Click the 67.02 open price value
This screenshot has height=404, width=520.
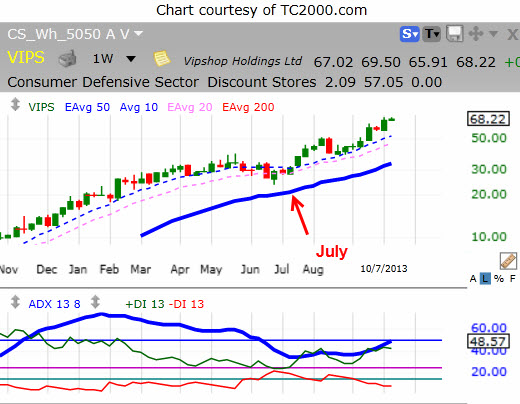click(333, 62)
